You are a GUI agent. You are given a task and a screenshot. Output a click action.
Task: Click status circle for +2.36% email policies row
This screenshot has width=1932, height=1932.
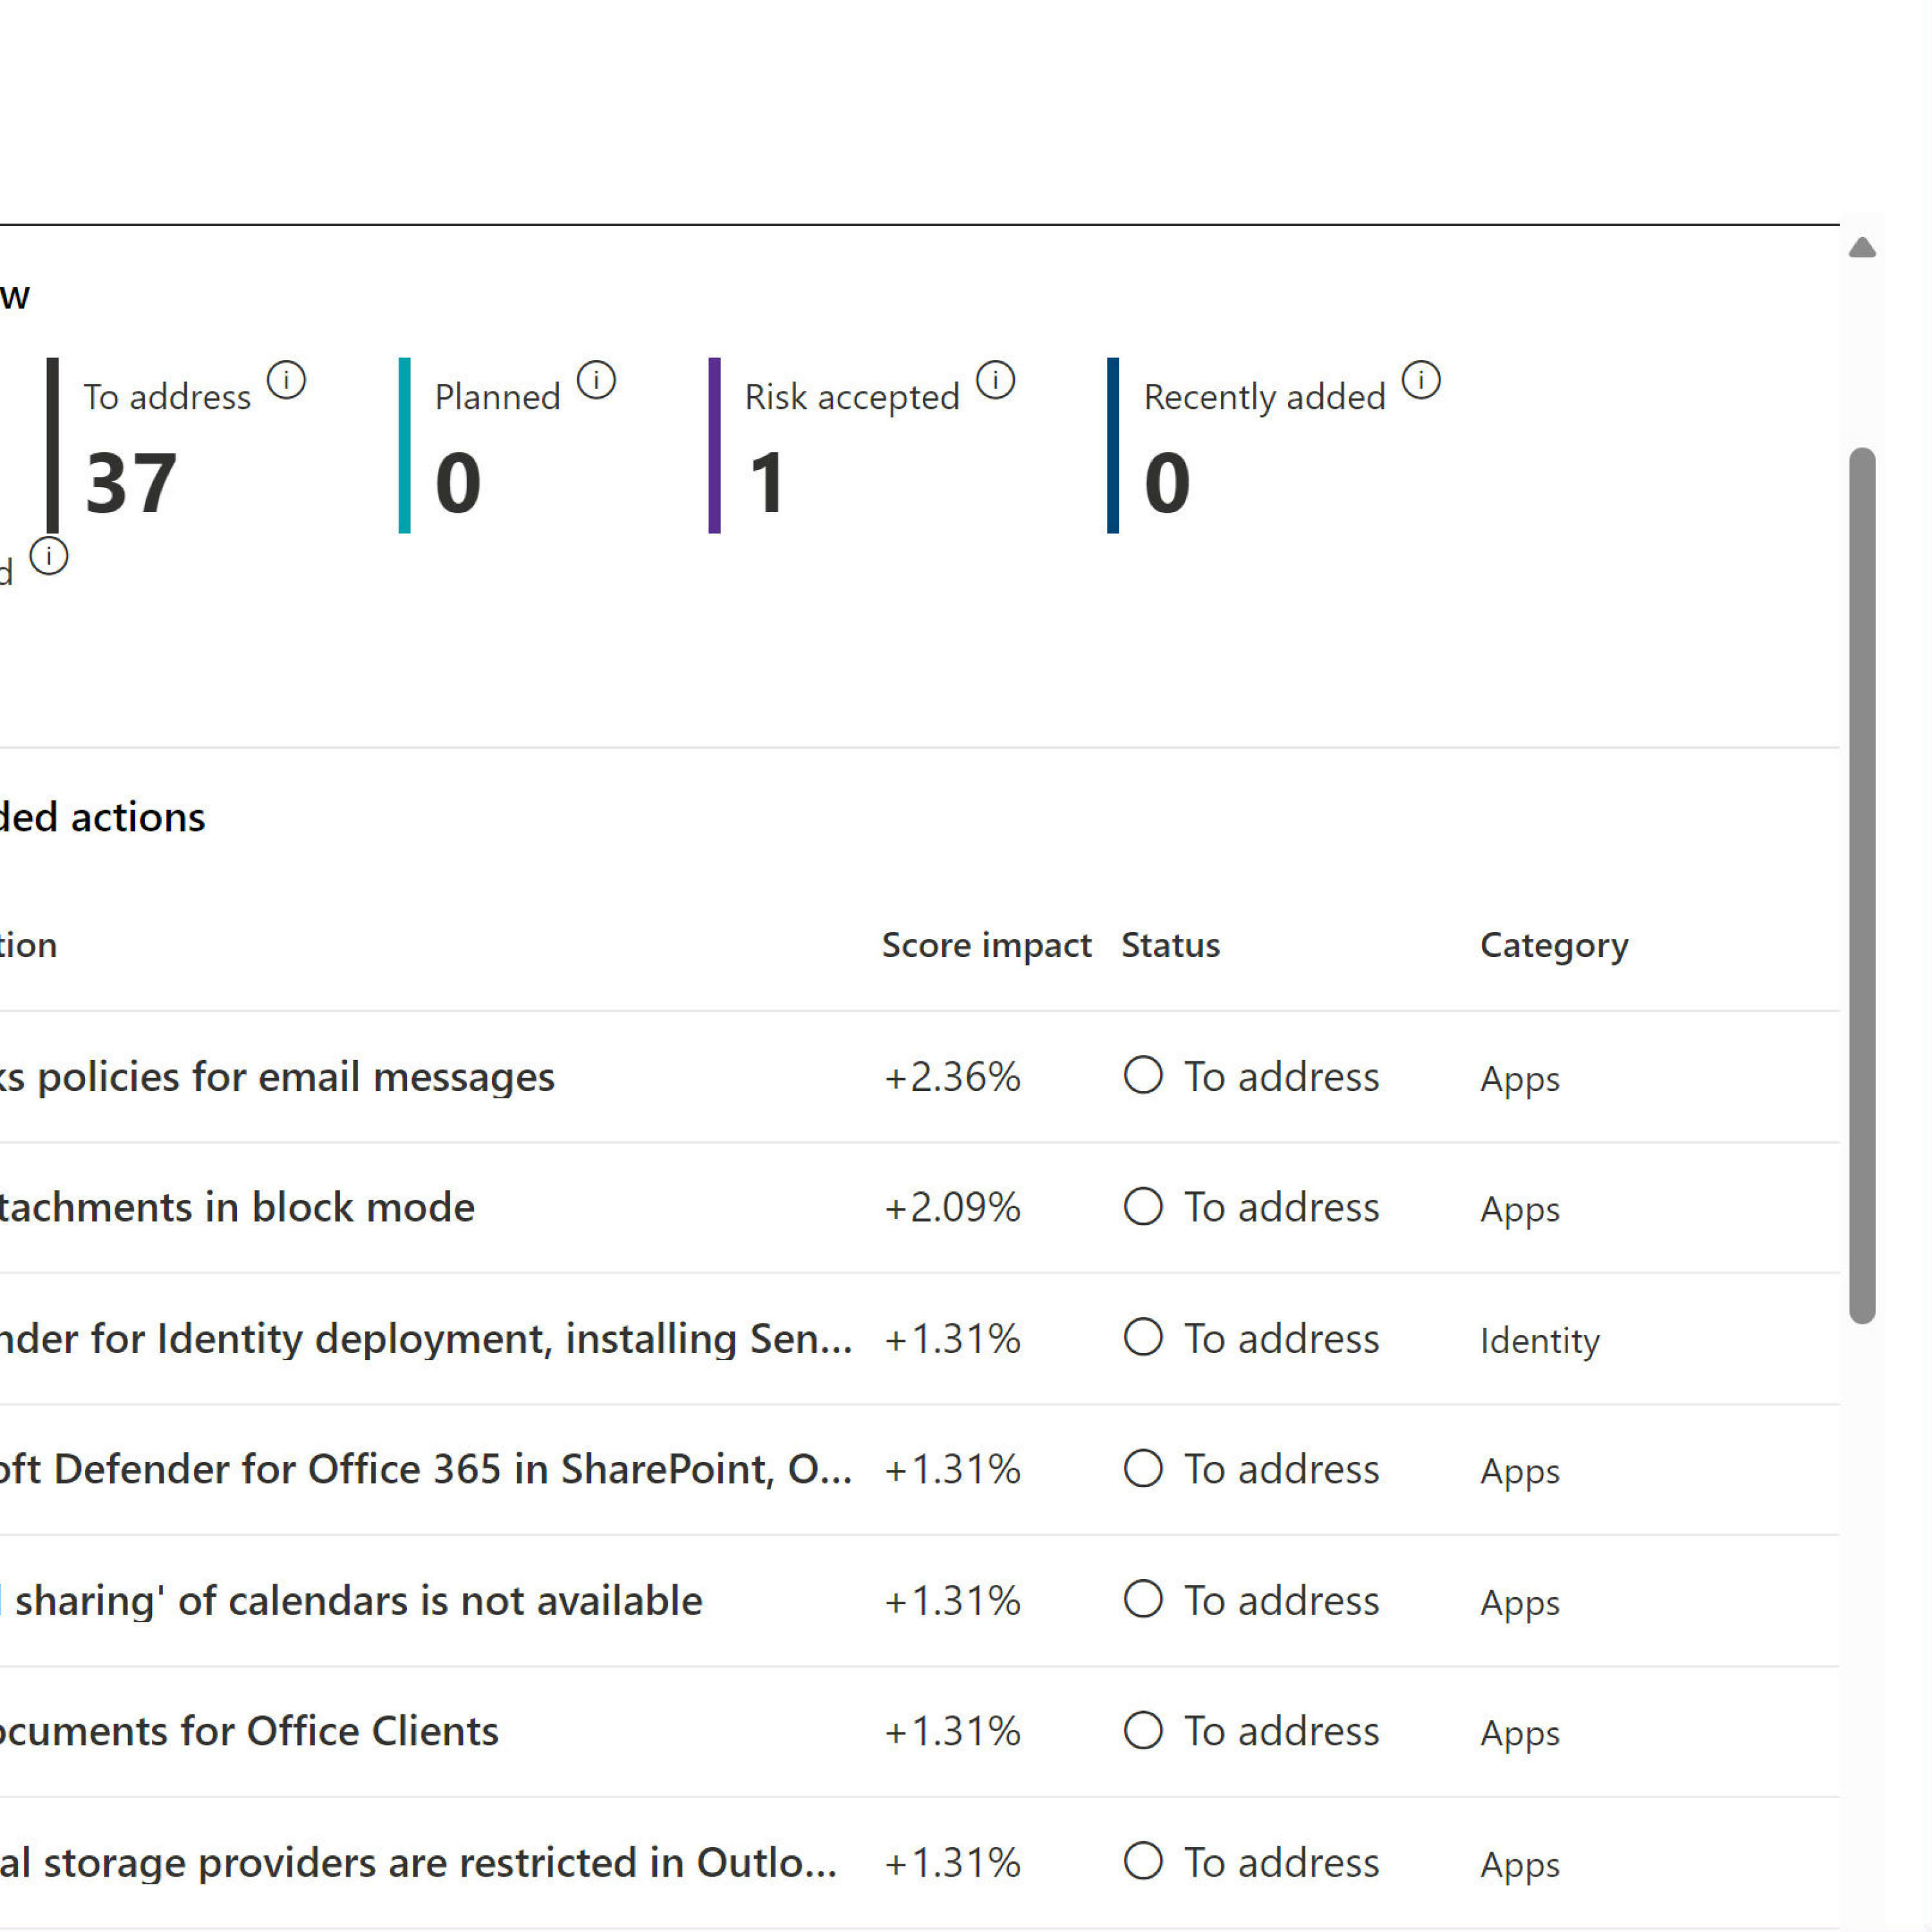1143,1076
